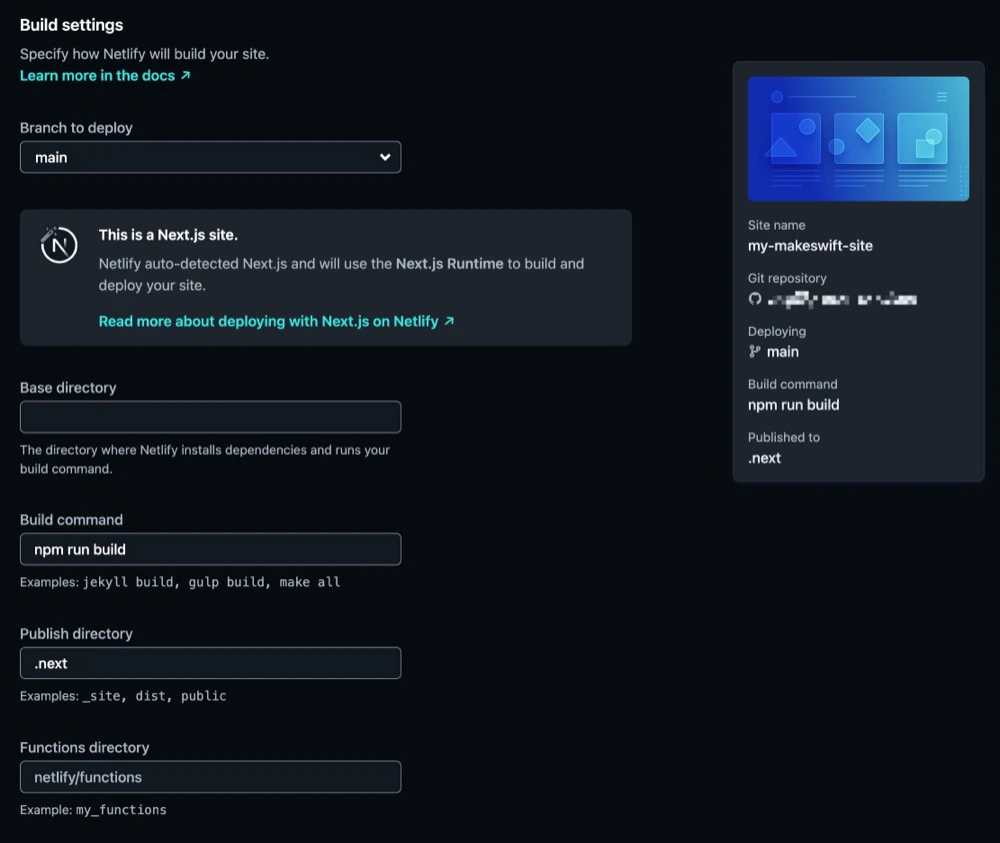Click the GitHub icon under Git repository

coord(753,299)
